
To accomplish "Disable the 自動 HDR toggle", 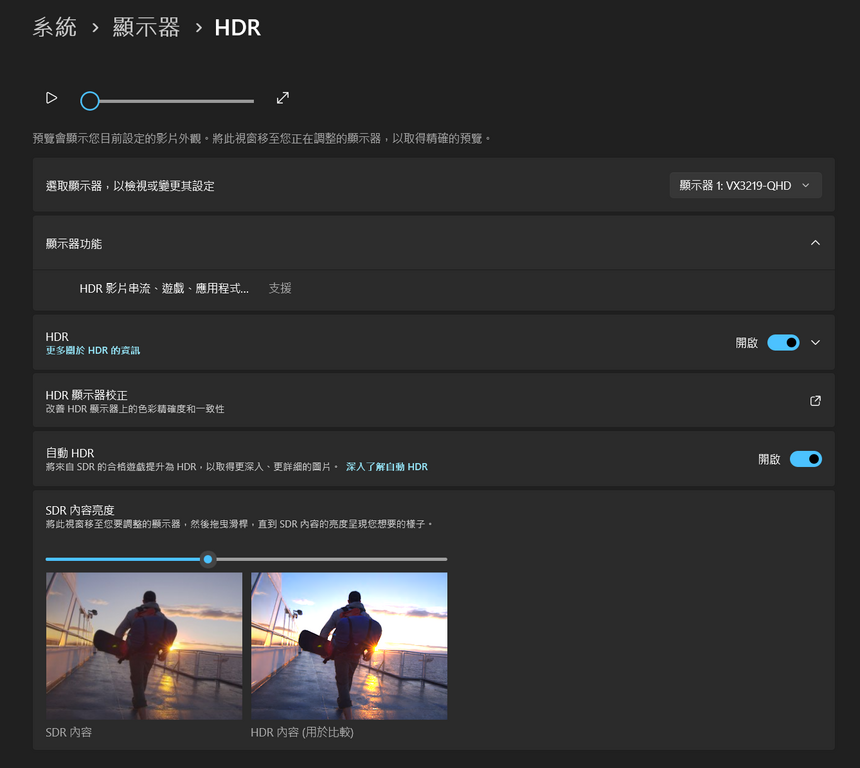I will coord(805,459).
